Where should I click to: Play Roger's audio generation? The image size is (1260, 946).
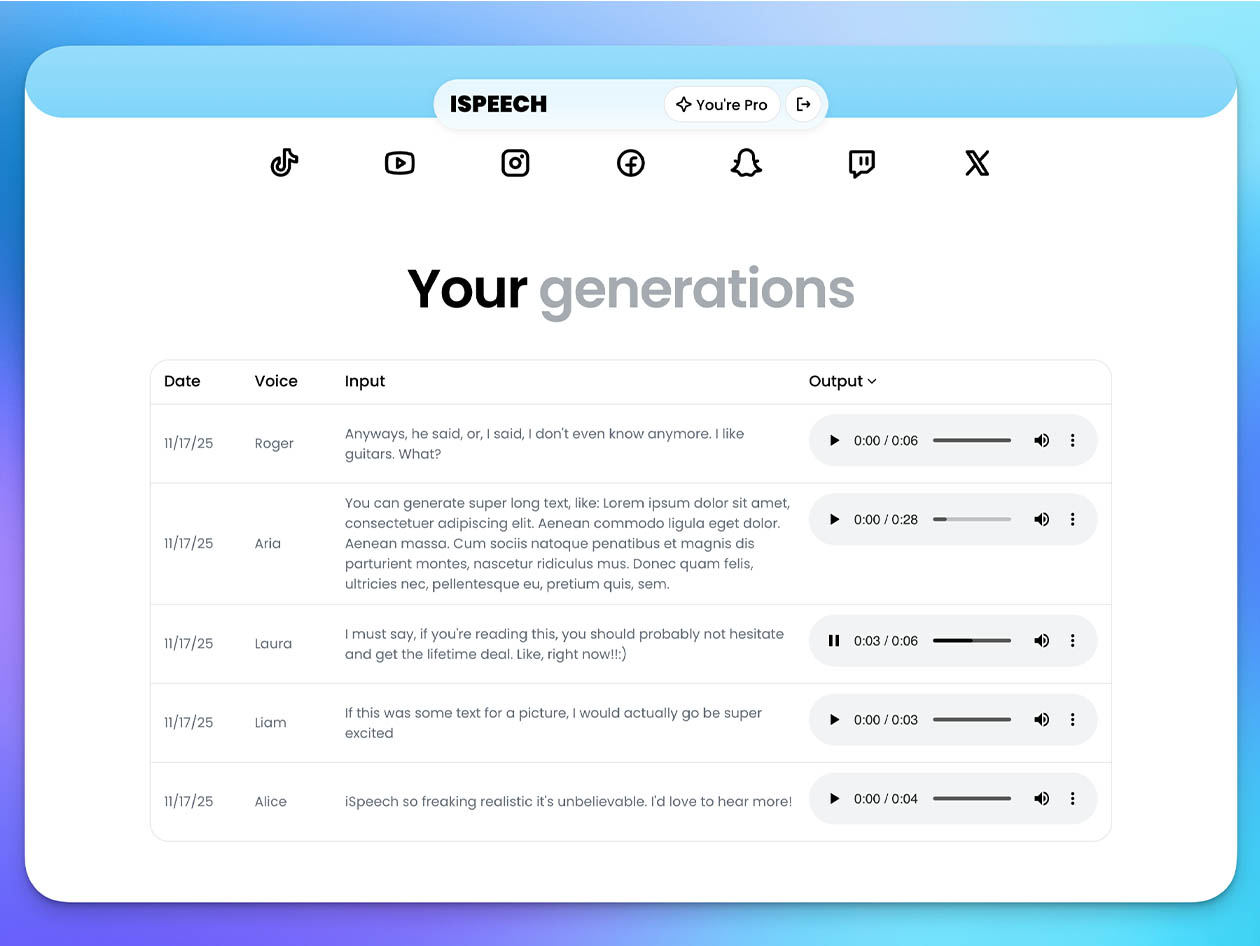pyautogui.click(x=834, y=440)
